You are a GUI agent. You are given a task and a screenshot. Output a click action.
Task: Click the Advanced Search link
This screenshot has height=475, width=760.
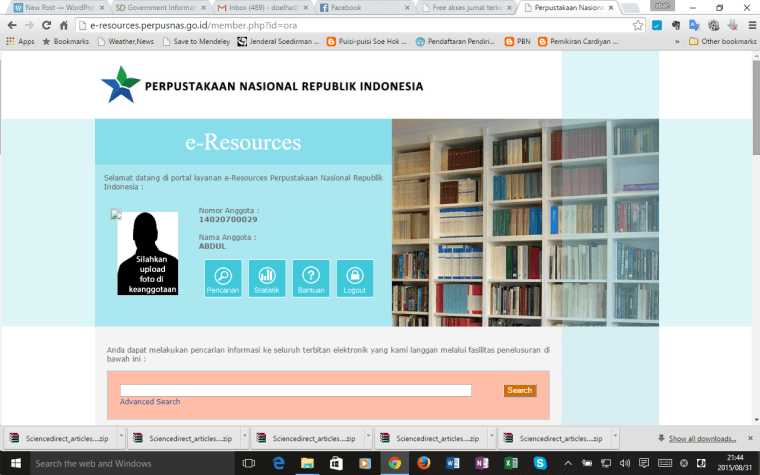click(150, 402)
